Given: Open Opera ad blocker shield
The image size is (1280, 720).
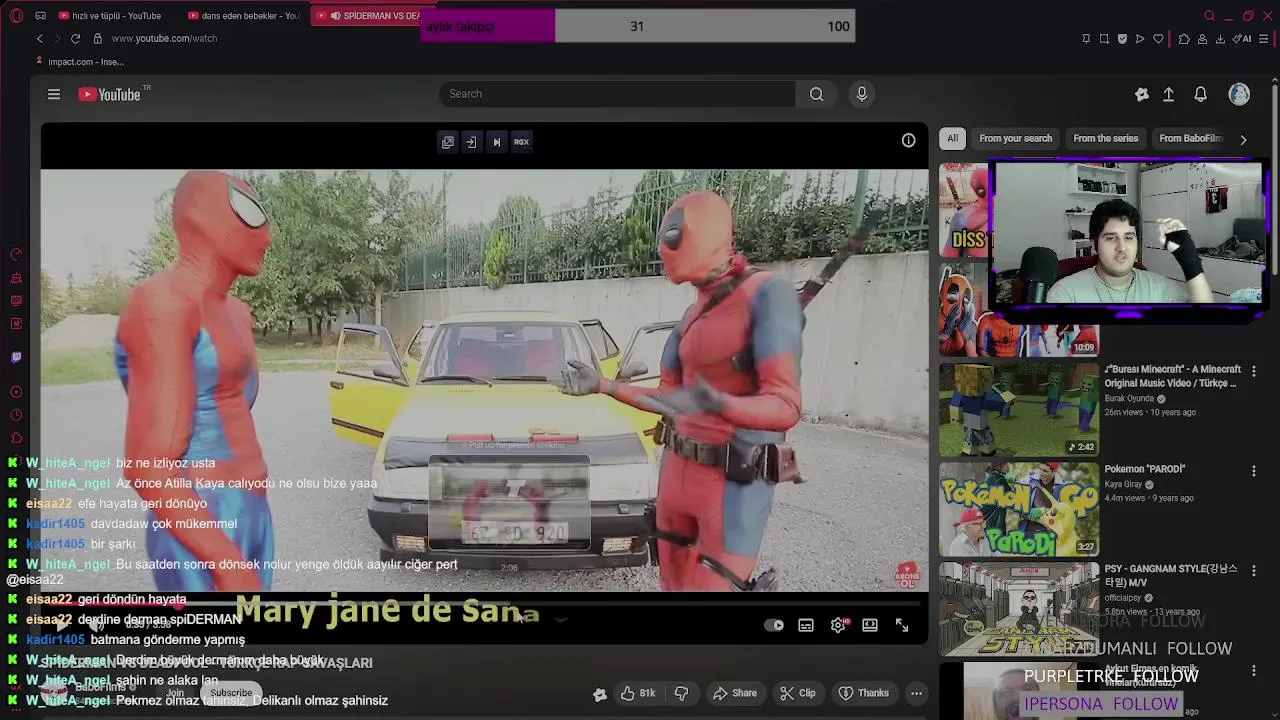Looking at the screenshot, I should tap(1122, 39).
